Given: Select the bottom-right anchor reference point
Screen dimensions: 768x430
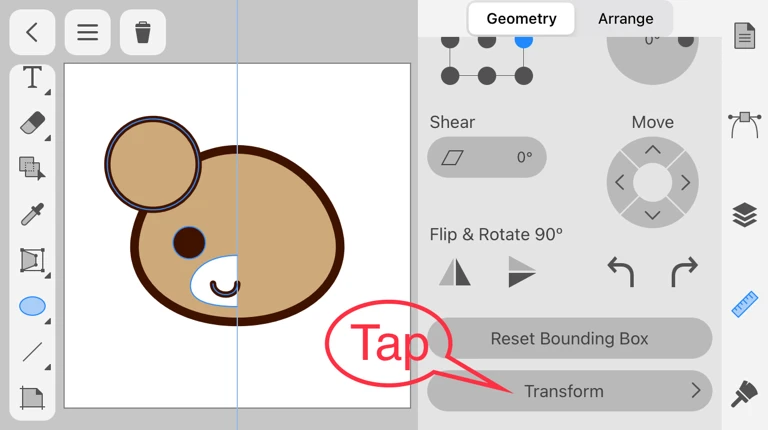Looking at the screenshot, I should 524,76.
